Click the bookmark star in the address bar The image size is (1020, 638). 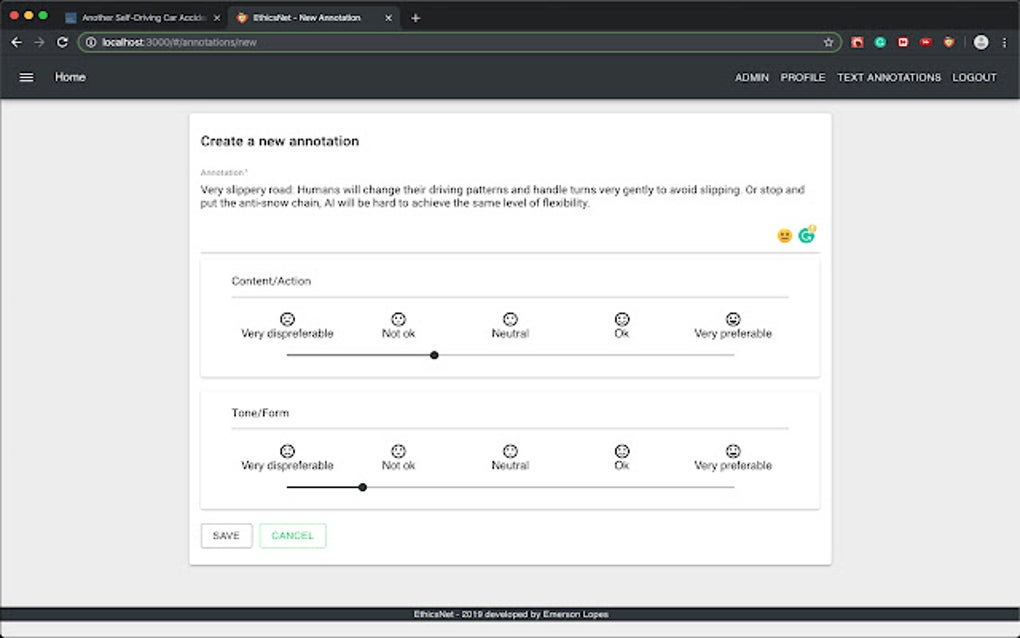point(828,42)
